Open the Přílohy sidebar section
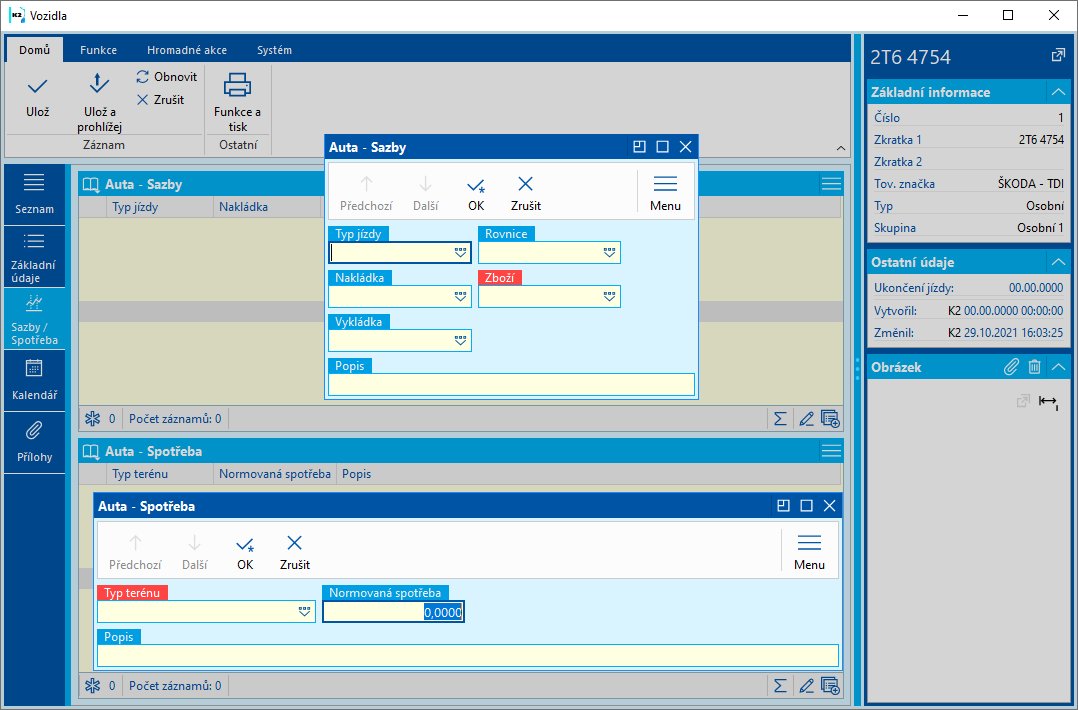1078x710 pixels. [34, 443]
